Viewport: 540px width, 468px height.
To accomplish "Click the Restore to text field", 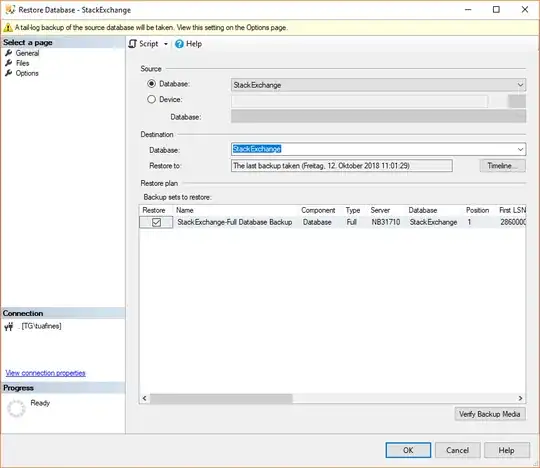I will (x=342, y=166).
